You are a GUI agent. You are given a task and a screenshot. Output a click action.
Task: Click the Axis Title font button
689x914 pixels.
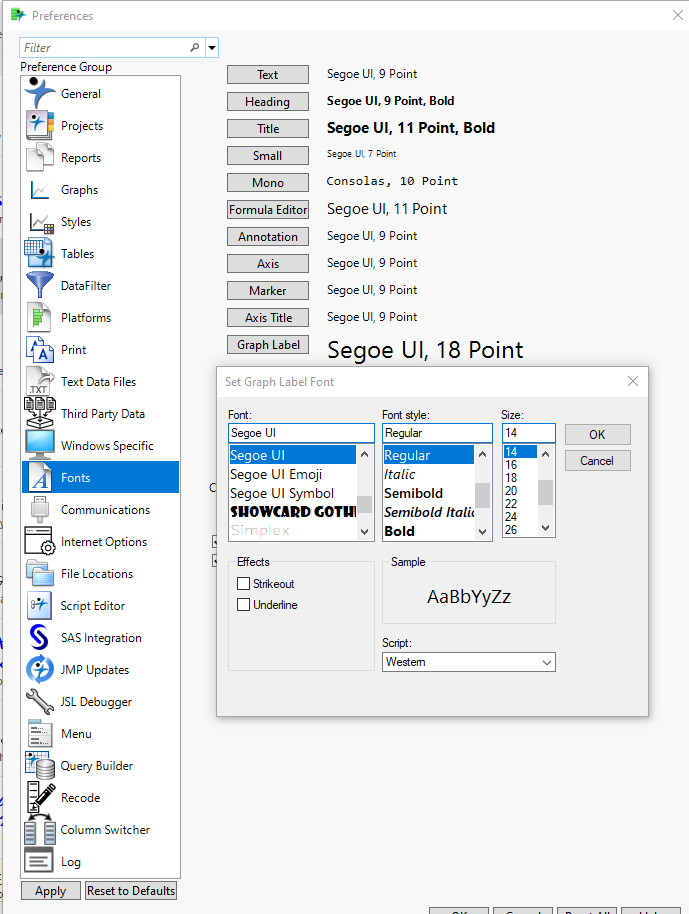268,318
